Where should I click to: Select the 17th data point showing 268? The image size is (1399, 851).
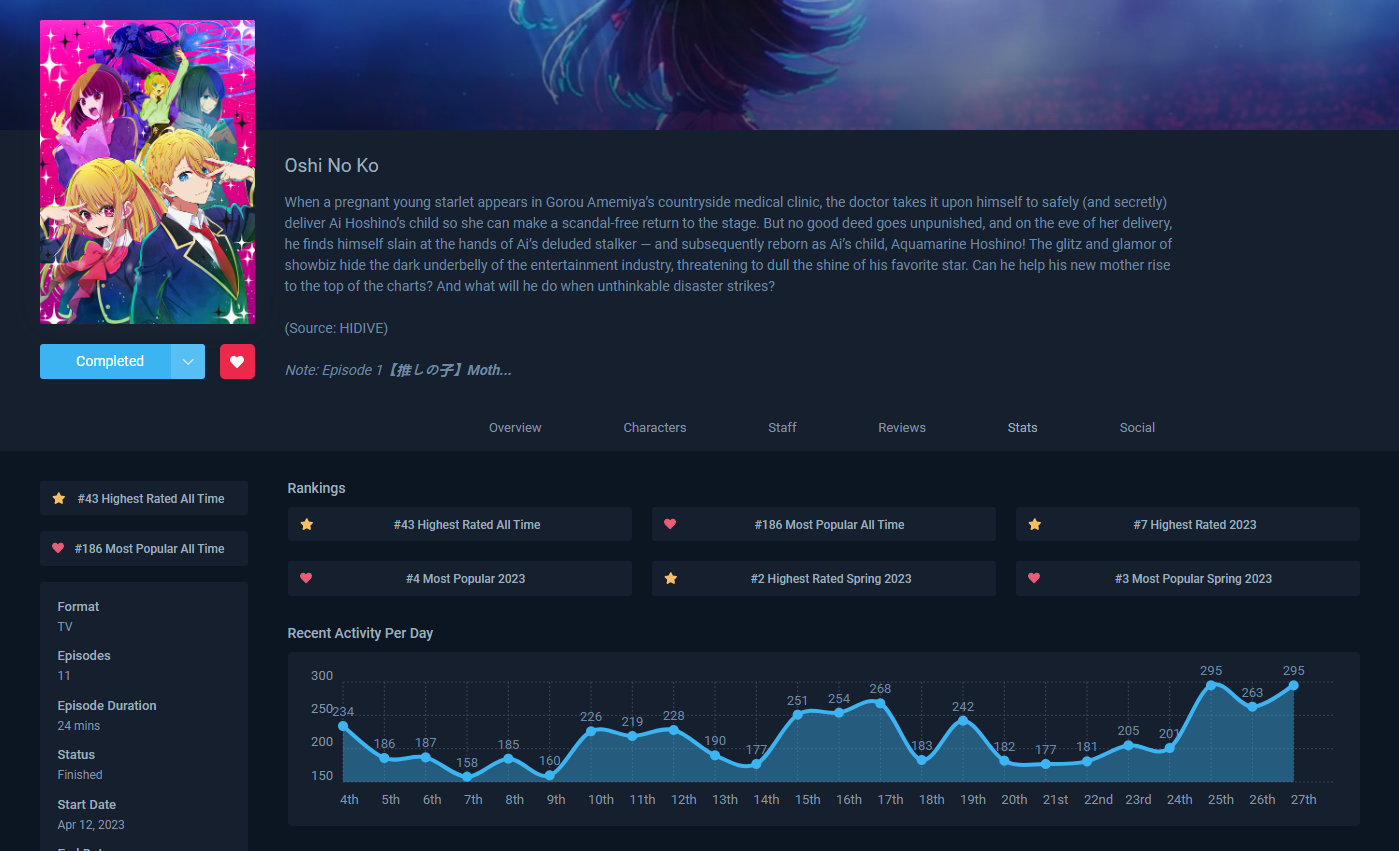point(880,703)
